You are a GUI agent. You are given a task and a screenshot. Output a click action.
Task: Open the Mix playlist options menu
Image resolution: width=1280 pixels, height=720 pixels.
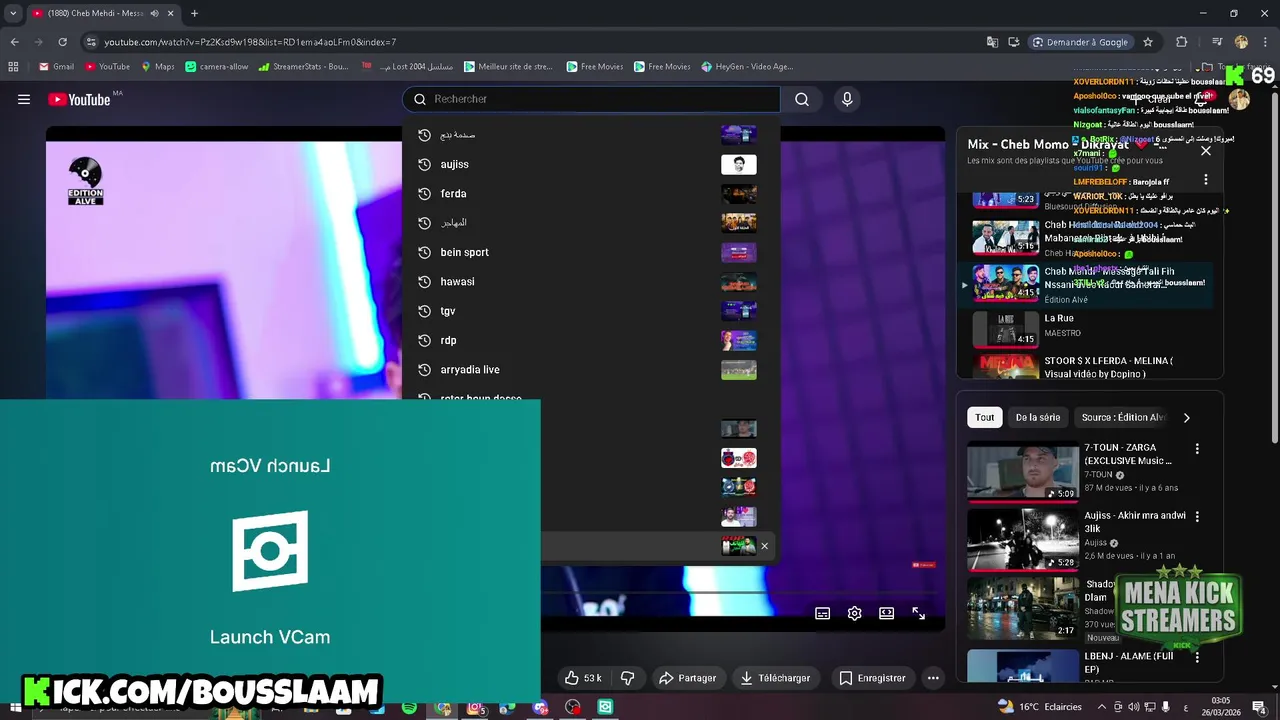[1206, 180]
